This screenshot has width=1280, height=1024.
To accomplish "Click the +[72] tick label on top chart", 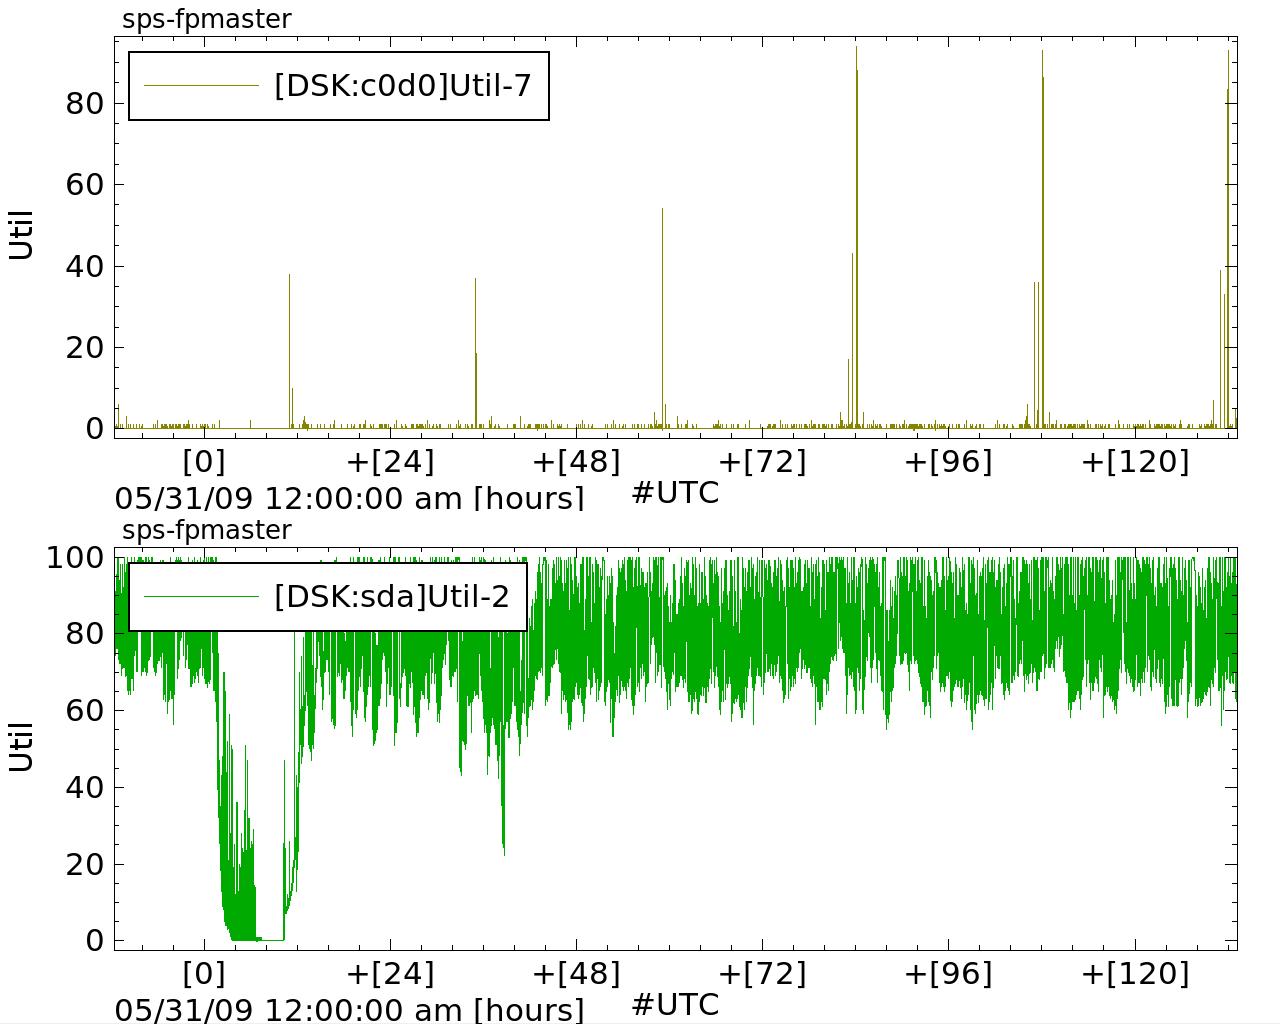I will click(762, 462).
